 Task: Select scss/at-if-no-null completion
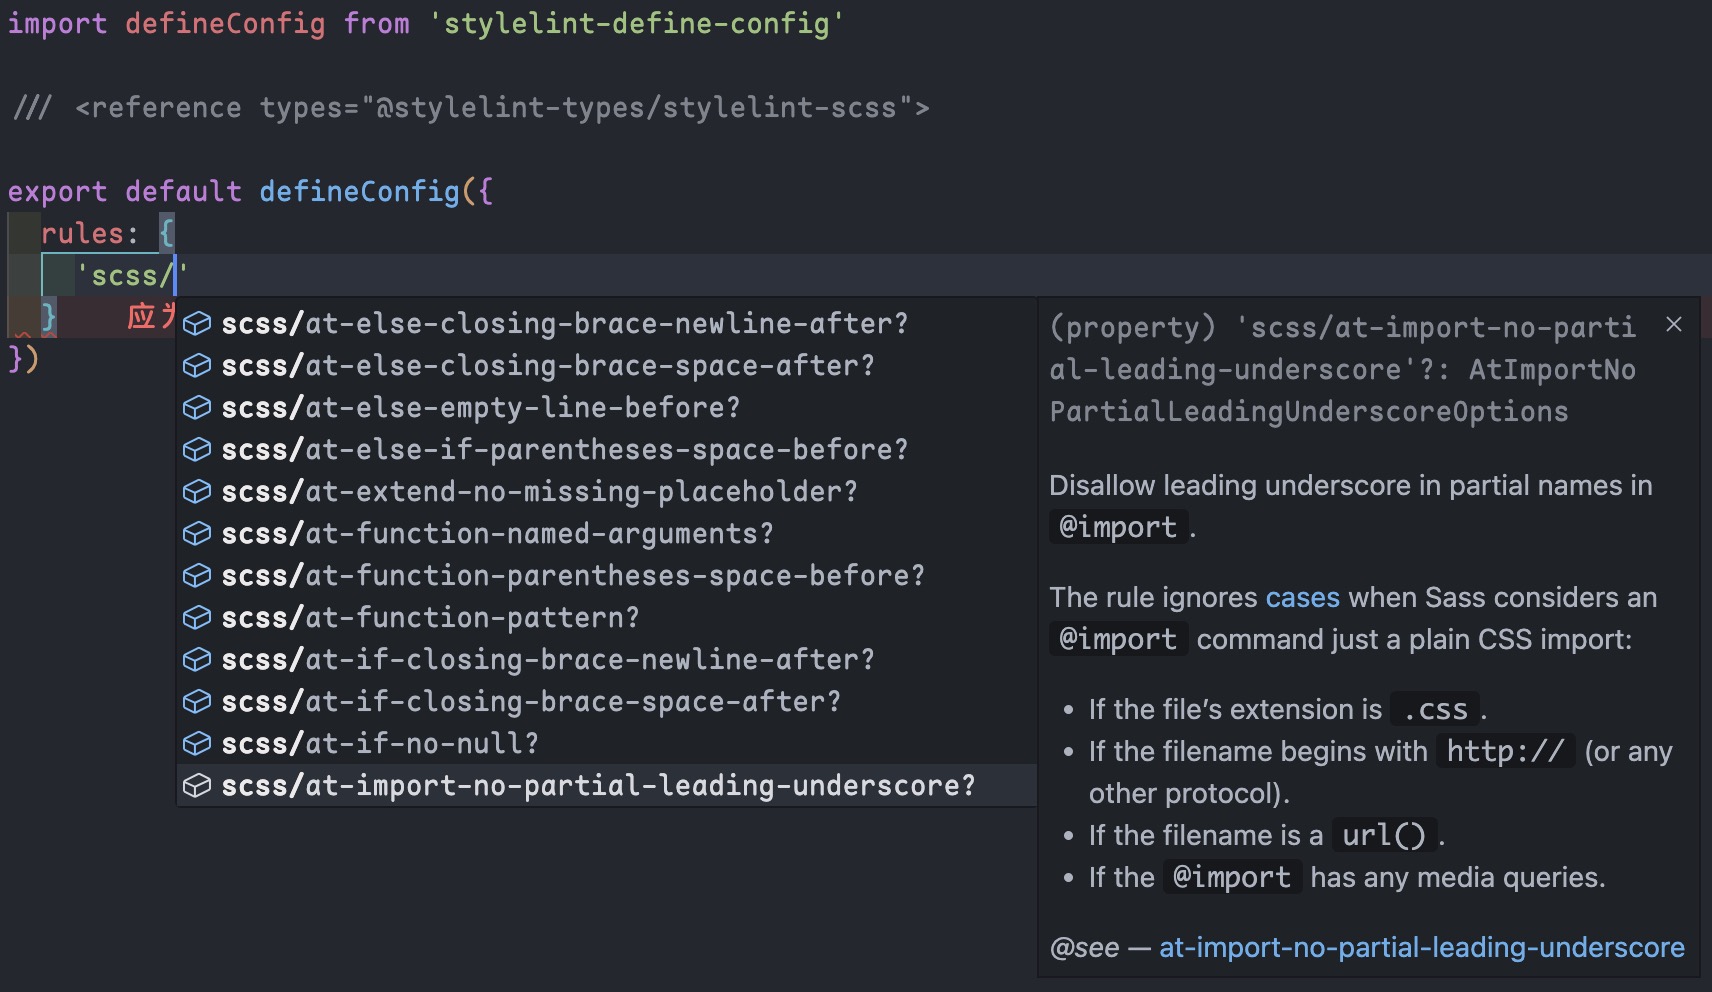(x=607, y=743)
